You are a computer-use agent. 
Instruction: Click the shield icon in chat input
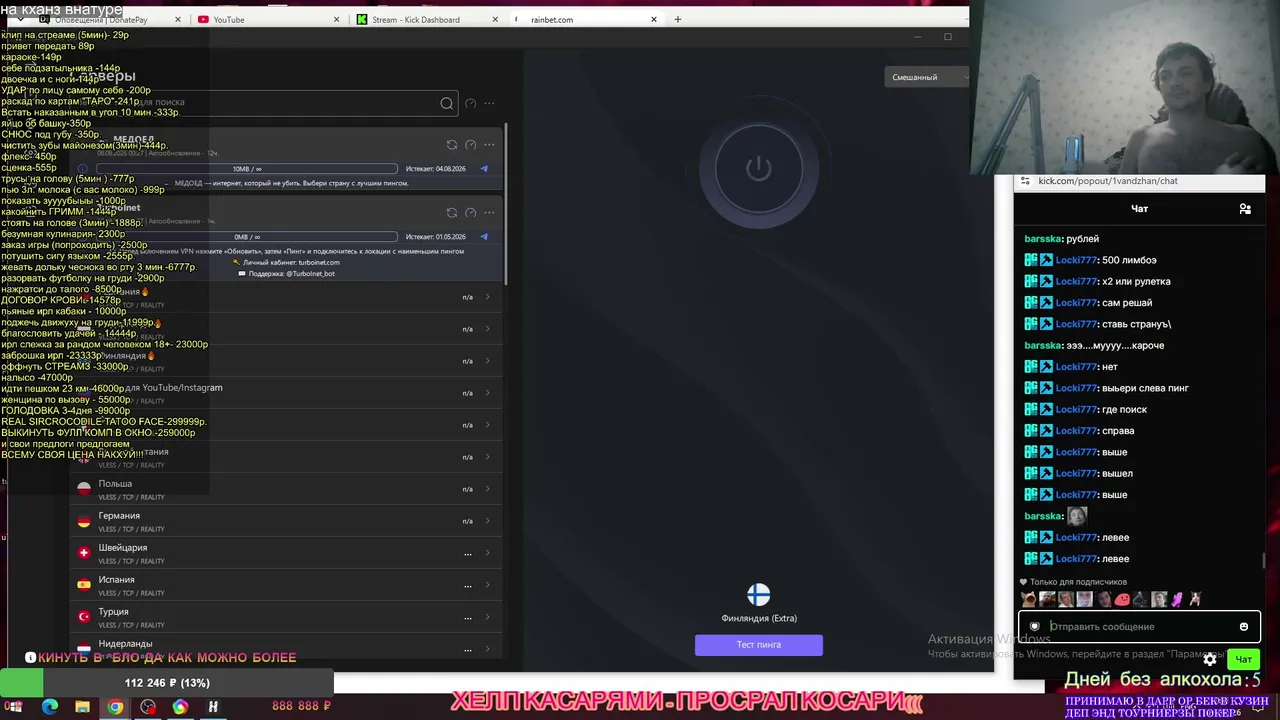(1034, 627)
